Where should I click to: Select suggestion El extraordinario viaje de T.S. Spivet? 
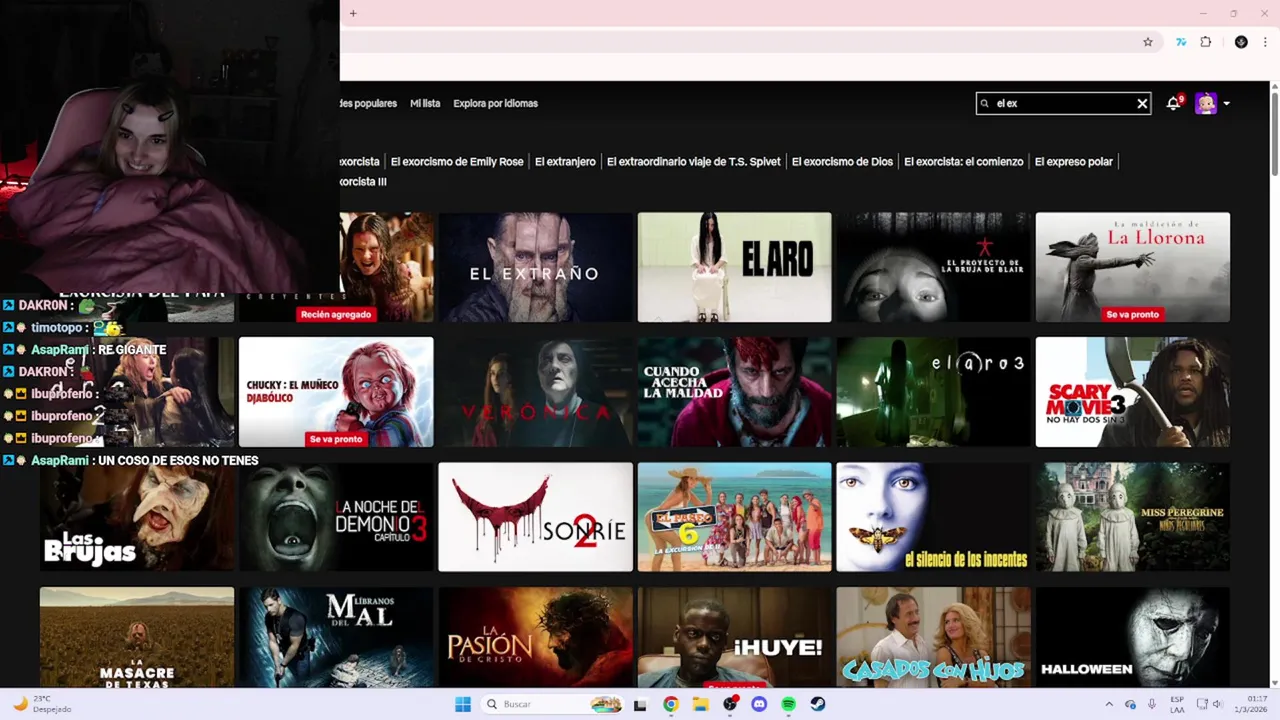694,161
